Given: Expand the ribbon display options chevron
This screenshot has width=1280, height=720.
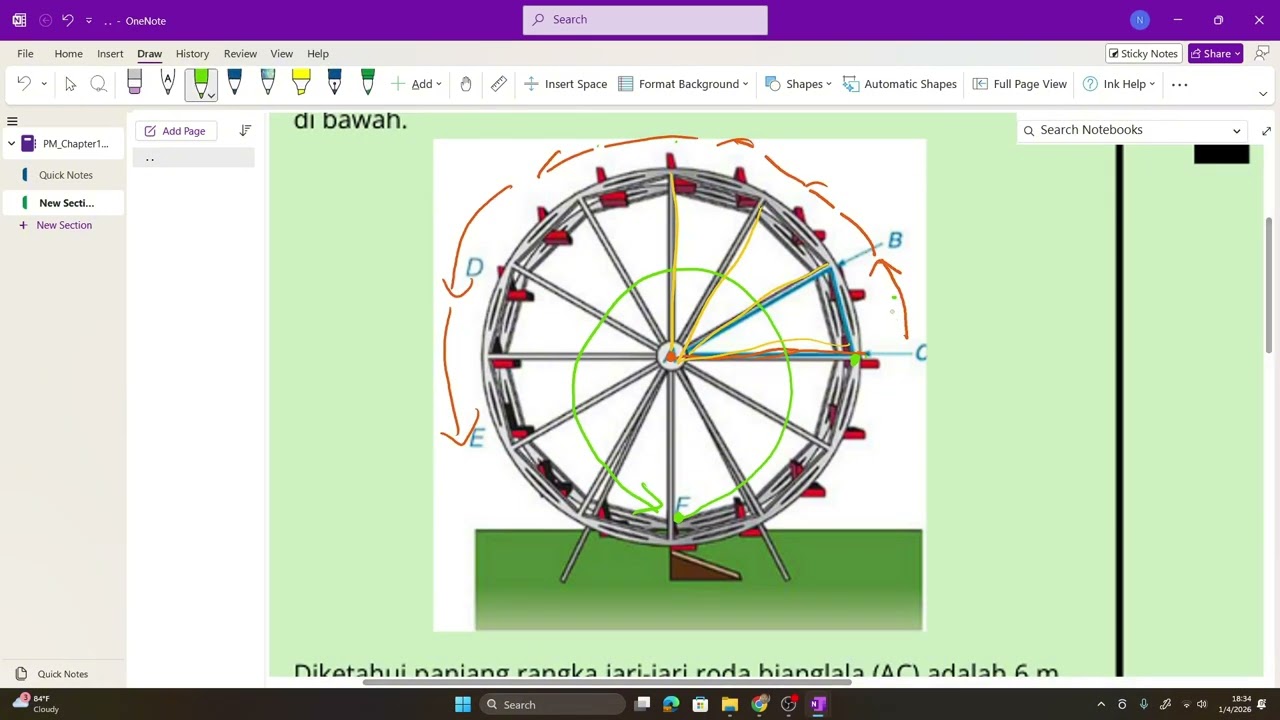Looking at the screenshot, I should 1263,94.
